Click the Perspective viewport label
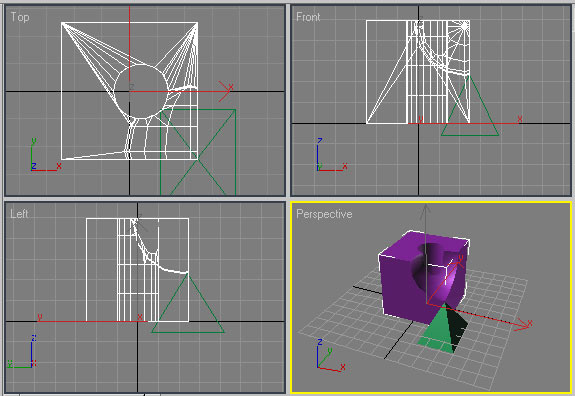 tap(324, 214)
